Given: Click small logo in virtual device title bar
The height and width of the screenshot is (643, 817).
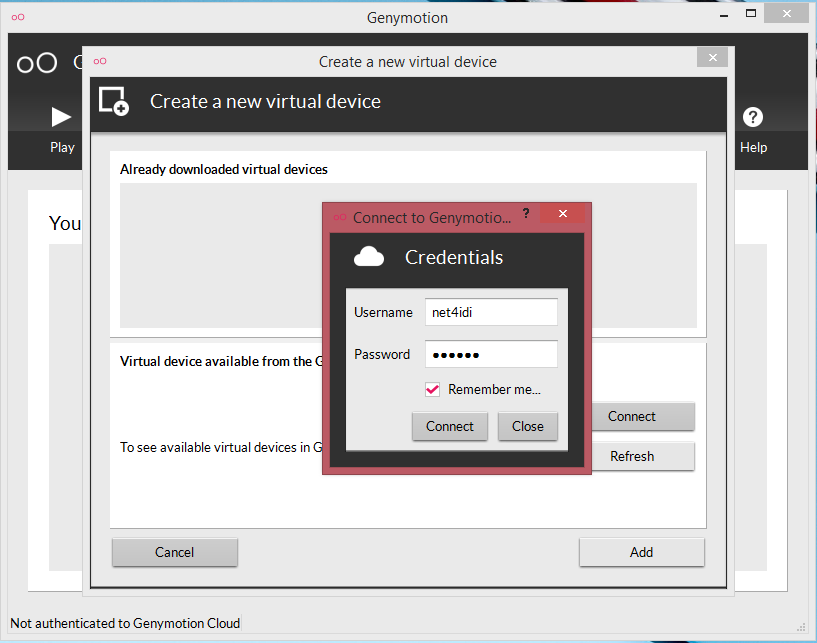Looking at the screenshot, I should pos(100,61).
